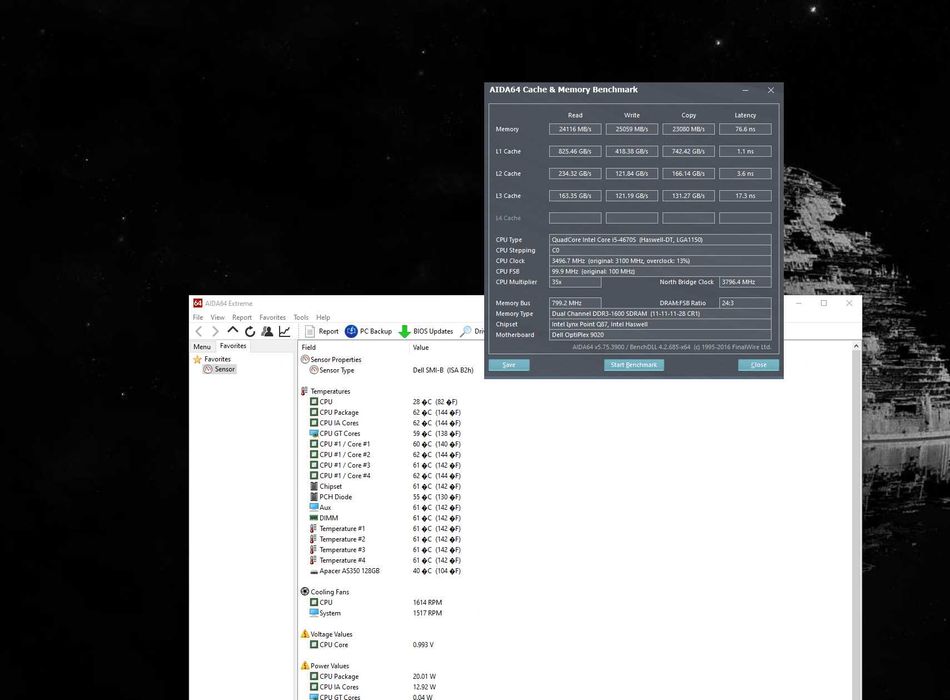Image resolution: width=950 pixels, height=700 pixels.
Task: Select CPU #1 / Core #4 row
Action: pyautogui.click(x=385, y=476)
